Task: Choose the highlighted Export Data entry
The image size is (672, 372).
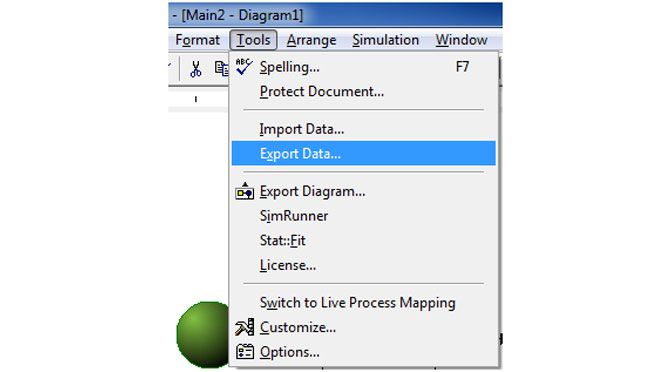Action: (x=363, y=153)
